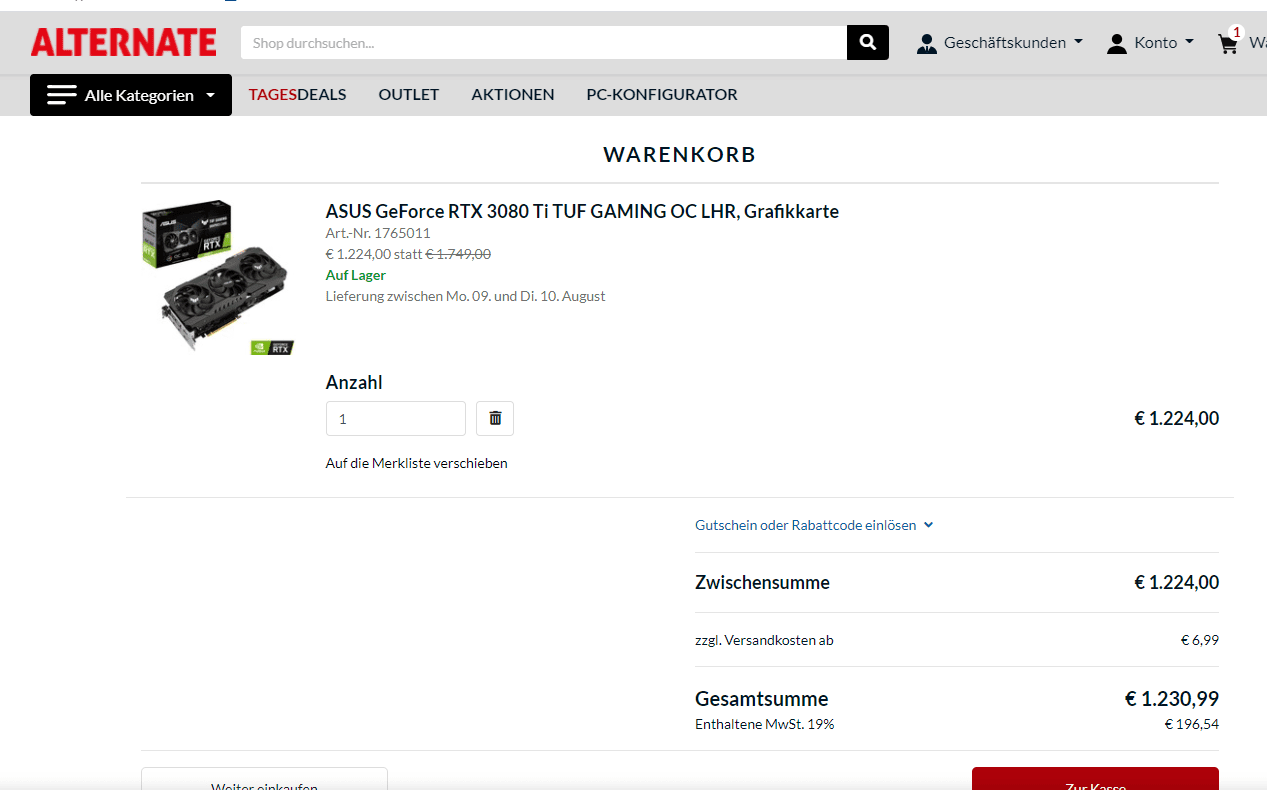The width and height of the screenshot is (1267, 790).
Task: Open the Geschäftskunden dropdown arrow
Action: coord(1078,42)
